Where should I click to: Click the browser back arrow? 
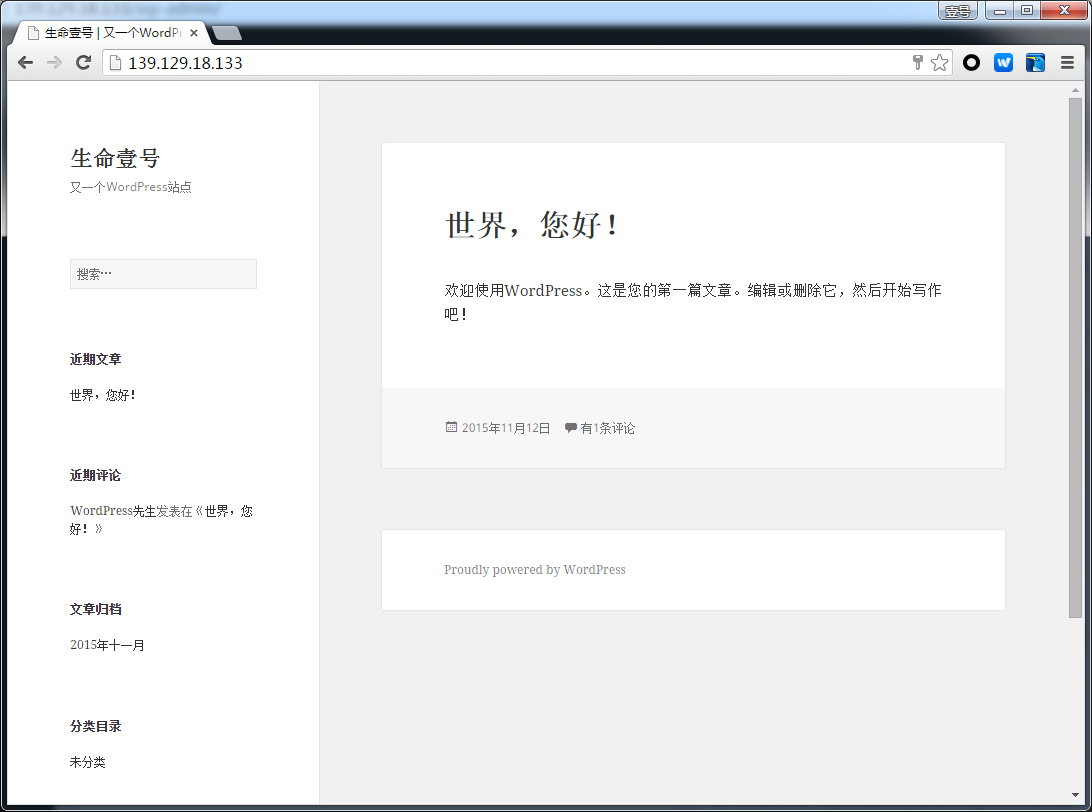click(x=26, y=63)
